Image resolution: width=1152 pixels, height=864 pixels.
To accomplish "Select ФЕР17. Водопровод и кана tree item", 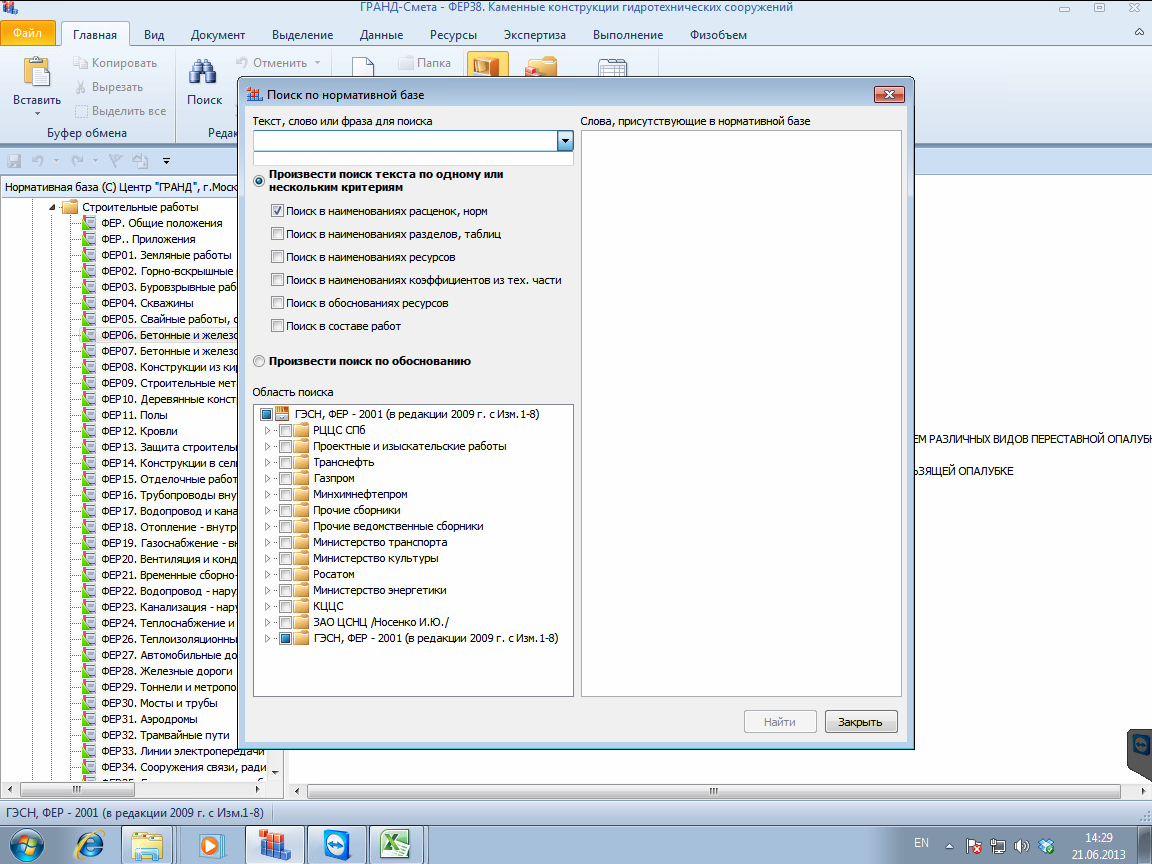I will [168, 511].
